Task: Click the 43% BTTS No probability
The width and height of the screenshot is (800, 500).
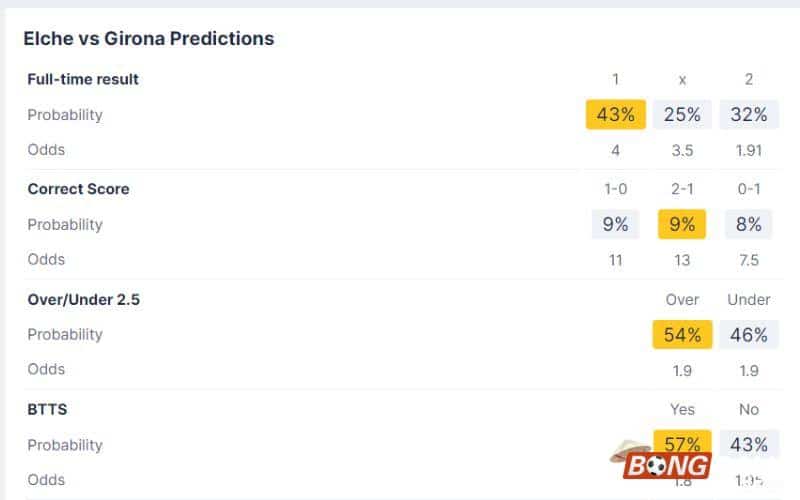Action: click(x=748, y=445)
